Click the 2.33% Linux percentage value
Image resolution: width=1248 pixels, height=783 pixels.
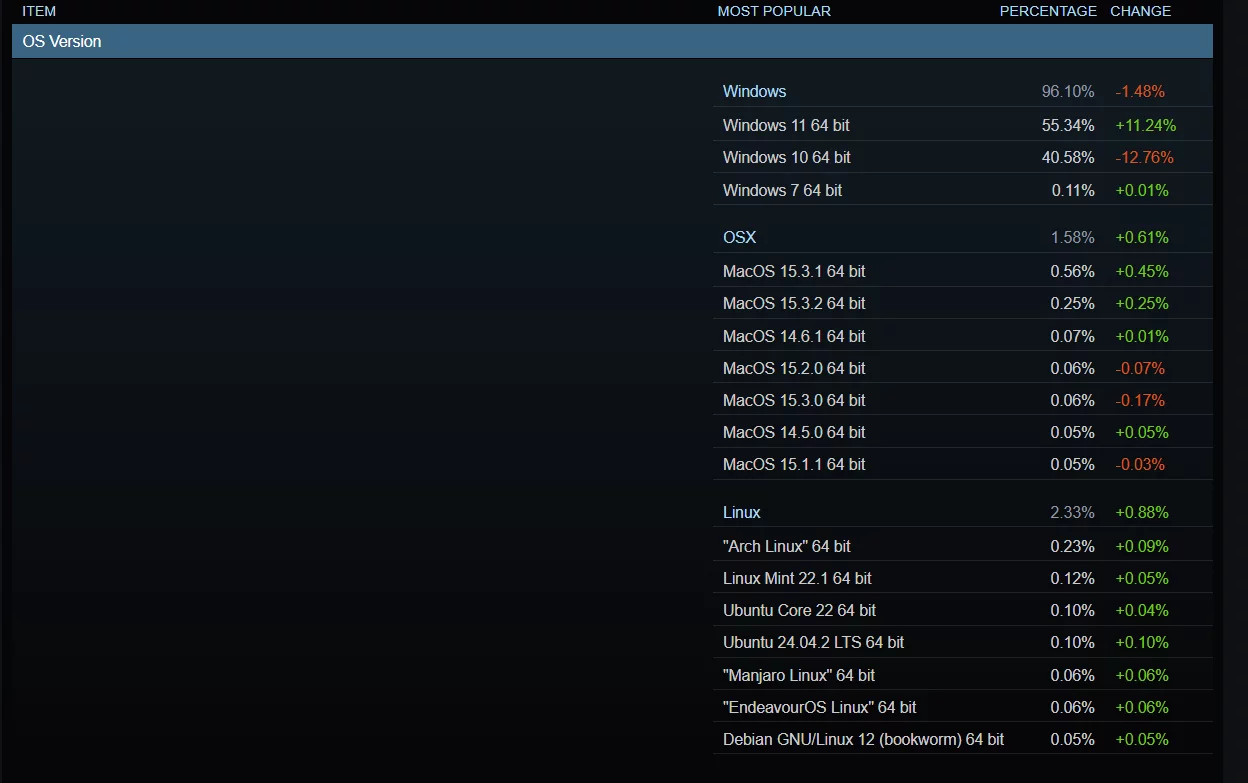(x=1072, y=512)
